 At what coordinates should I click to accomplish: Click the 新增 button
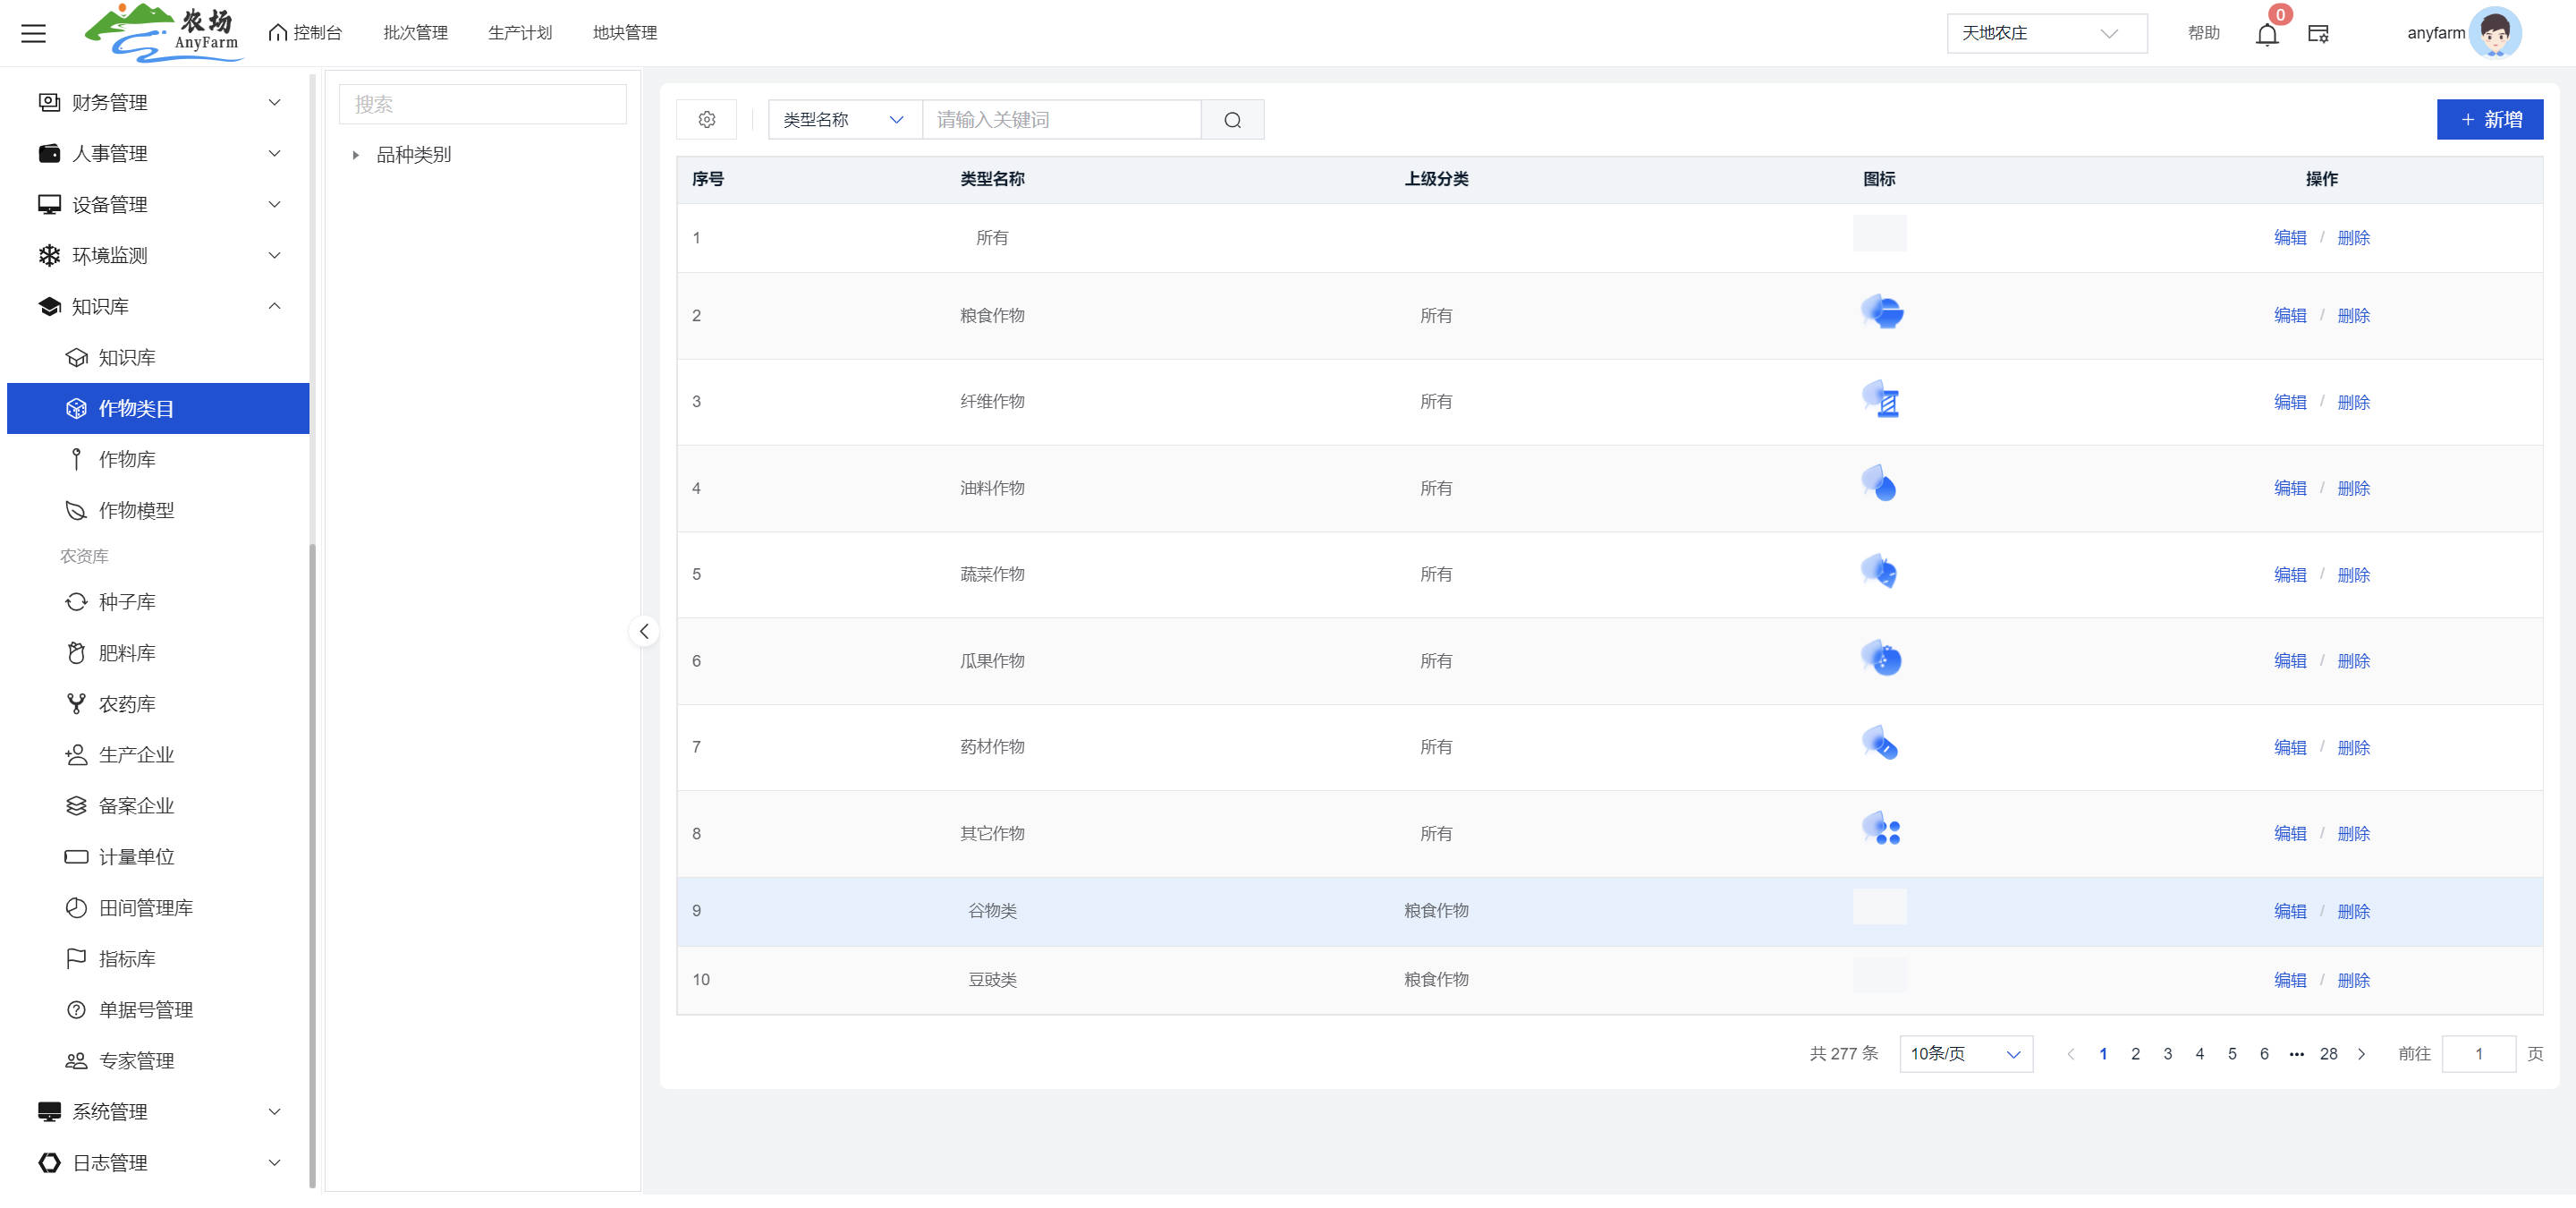click(2489, 120)
